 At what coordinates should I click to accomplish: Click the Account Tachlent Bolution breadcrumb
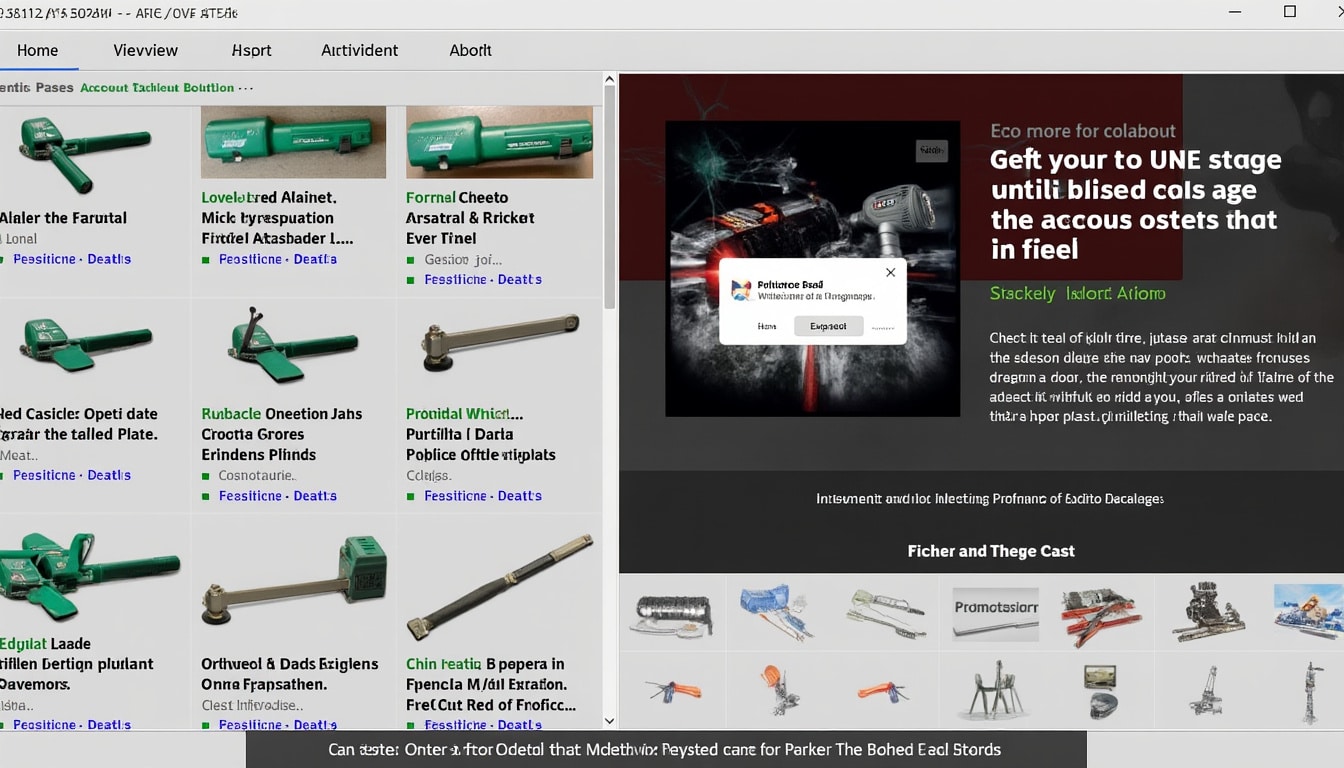tap(157, 88)
